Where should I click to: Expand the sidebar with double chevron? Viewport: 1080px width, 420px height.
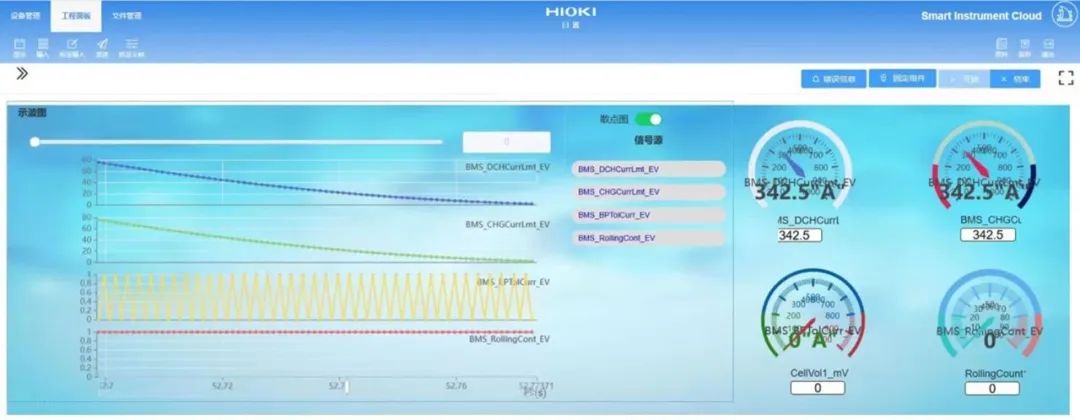(22, 73)
